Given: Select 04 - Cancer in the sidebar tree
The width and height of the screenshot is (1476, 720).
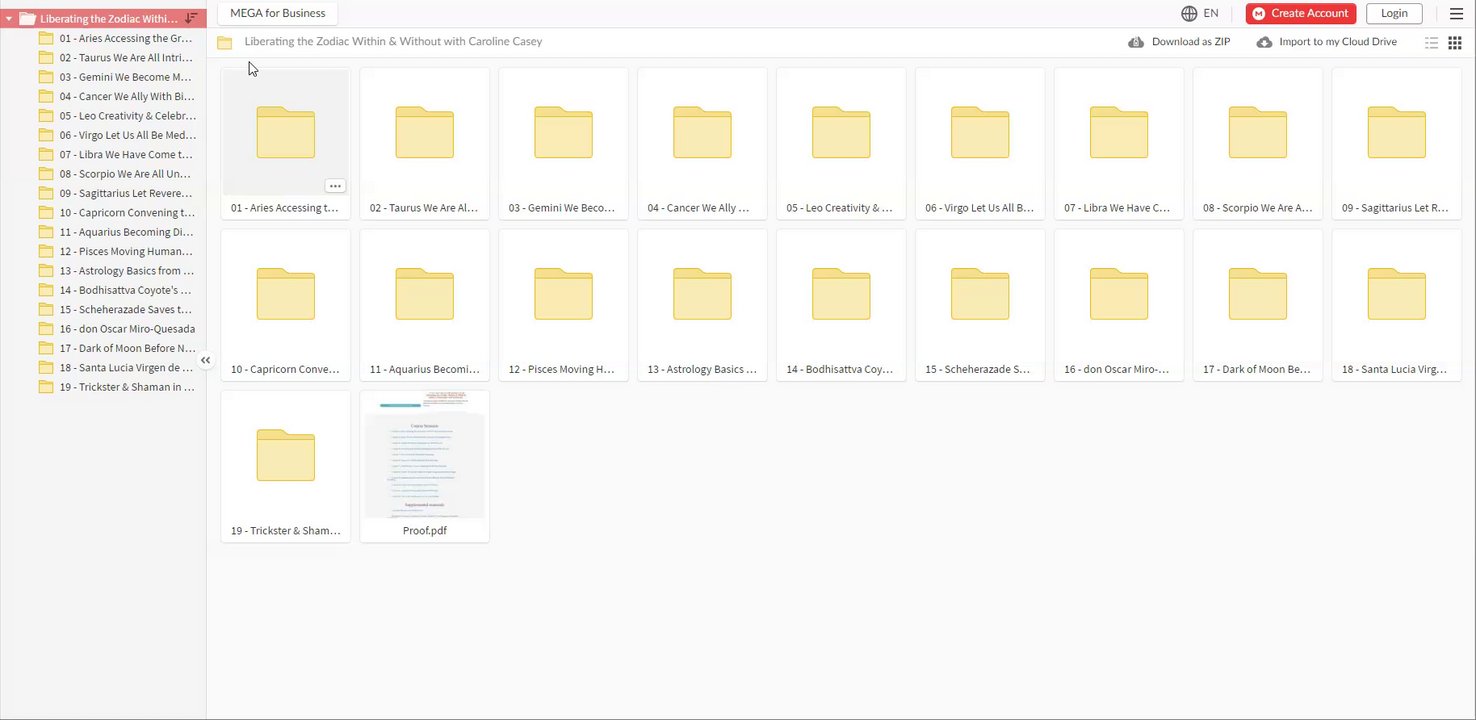Looking at the screenshot, I should (115, 97).
